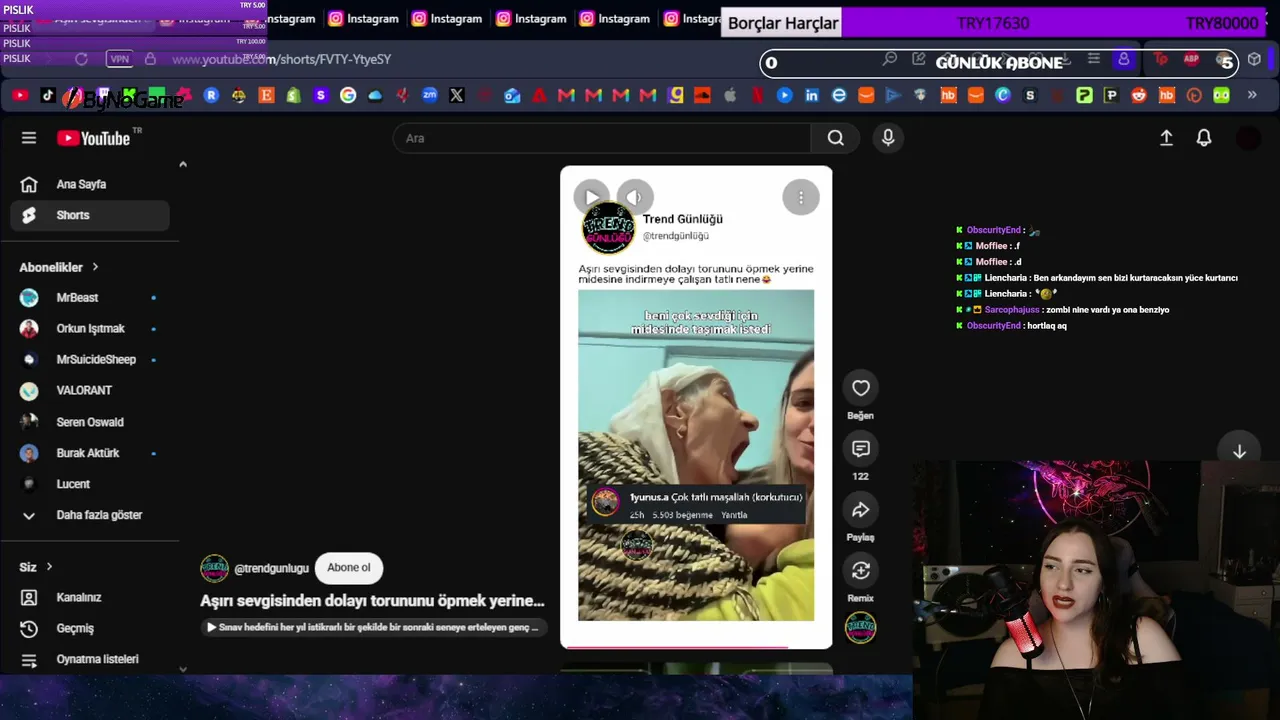
Task: Subscribe with the Abone ol button
Action: click(349, 568)
